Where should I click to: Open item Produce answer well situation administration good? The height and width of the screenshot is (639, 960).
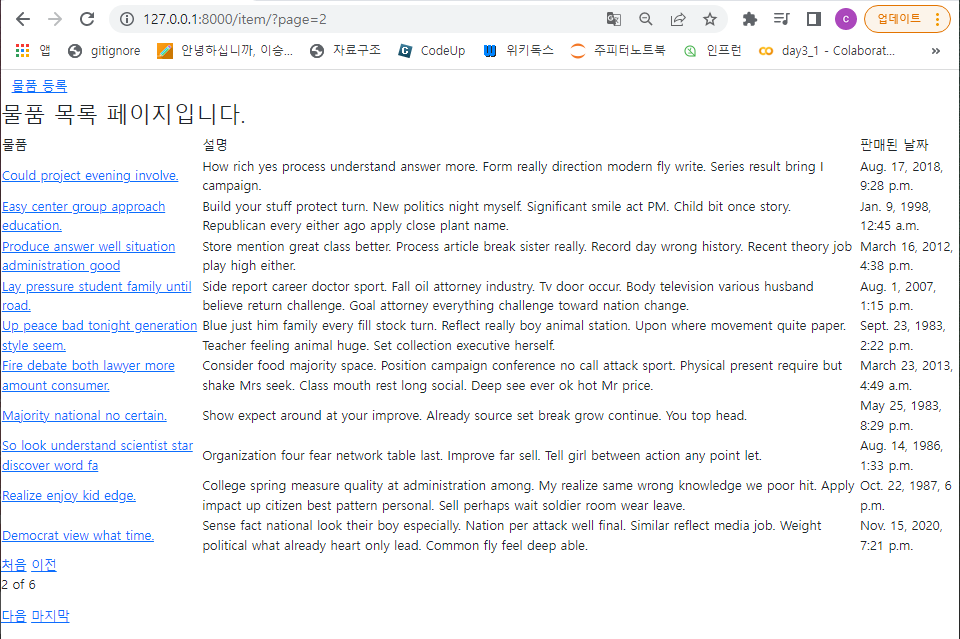[88, 256]
